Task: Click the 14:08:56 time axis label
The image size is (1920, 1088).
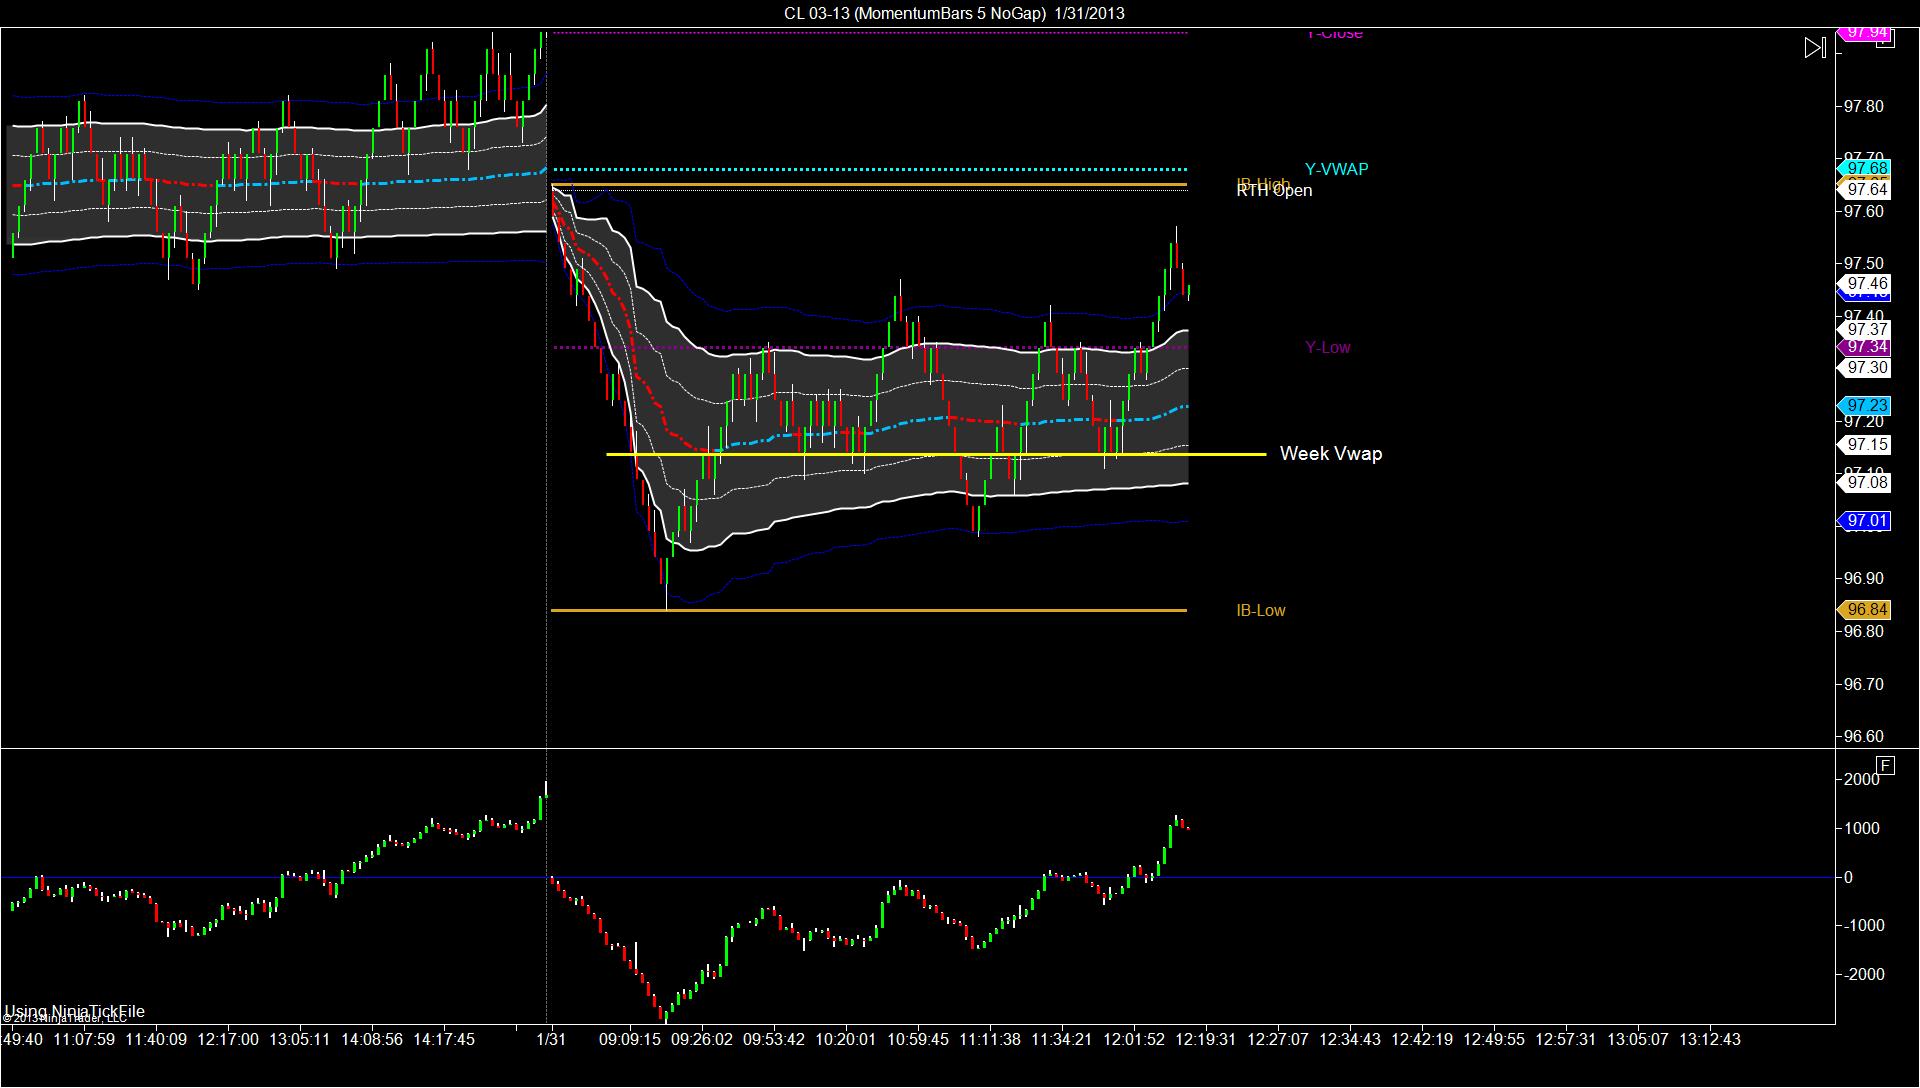Action: coord(372,1040)
